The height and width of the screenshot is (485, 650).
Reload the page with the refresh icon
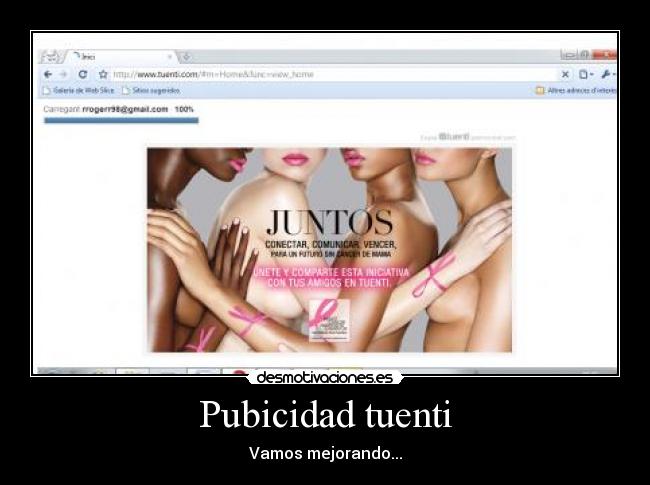point(83,74)
